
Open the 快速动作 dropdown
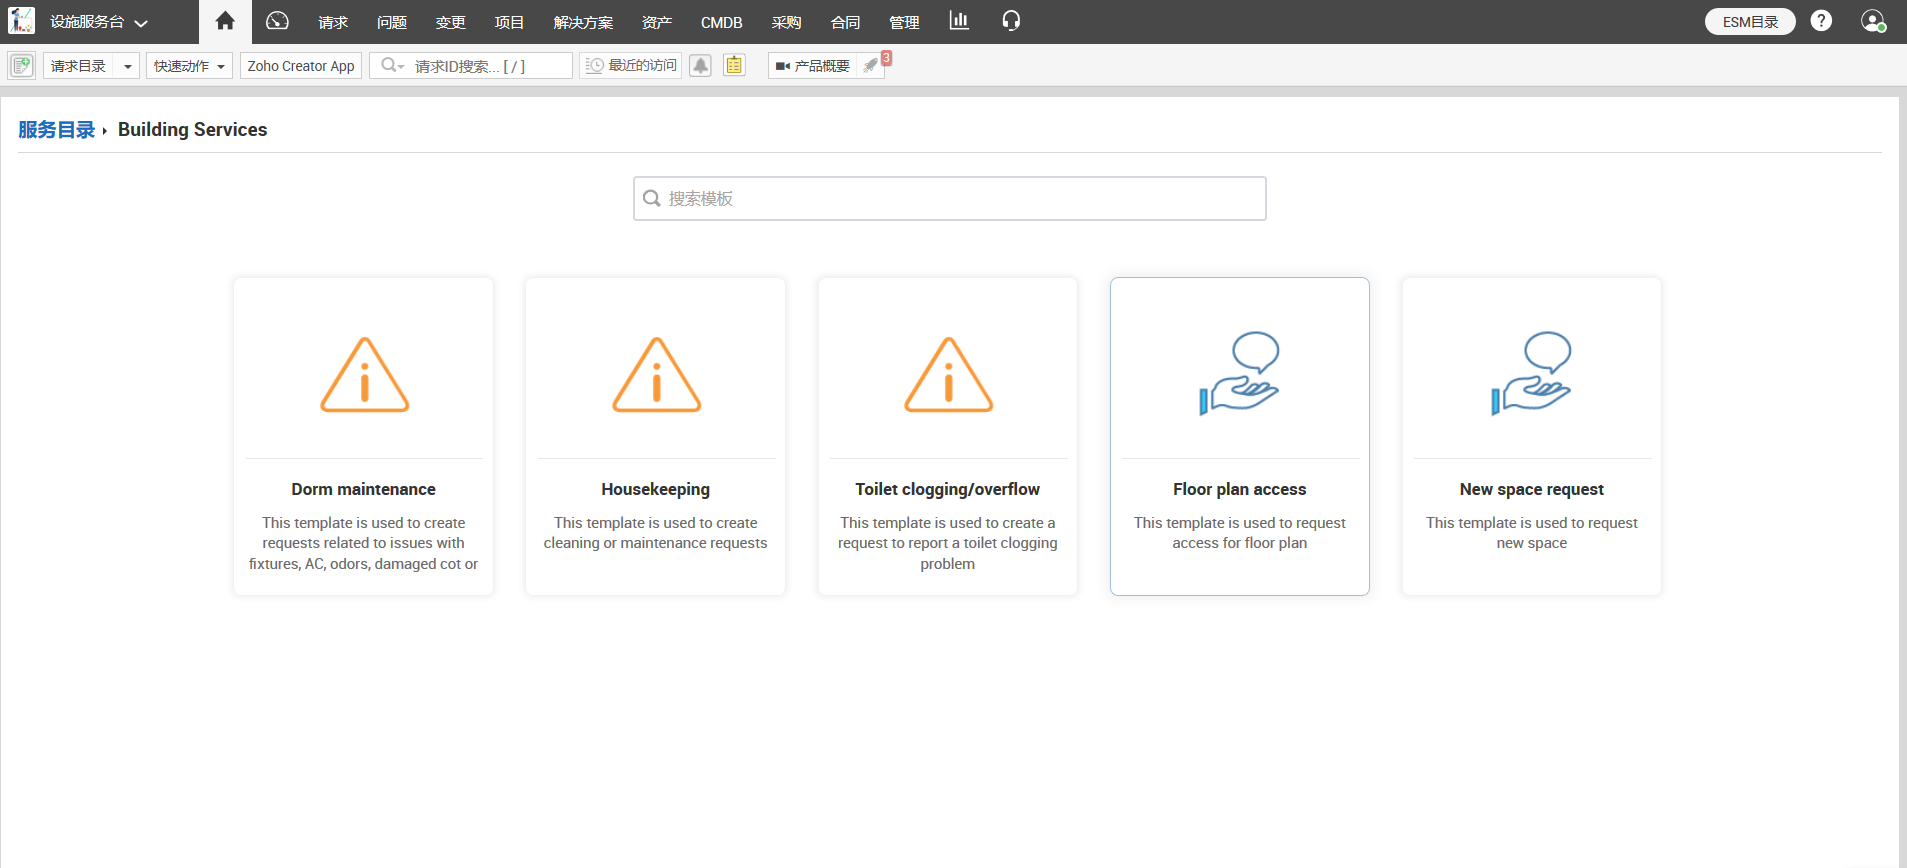pos(189,66)
